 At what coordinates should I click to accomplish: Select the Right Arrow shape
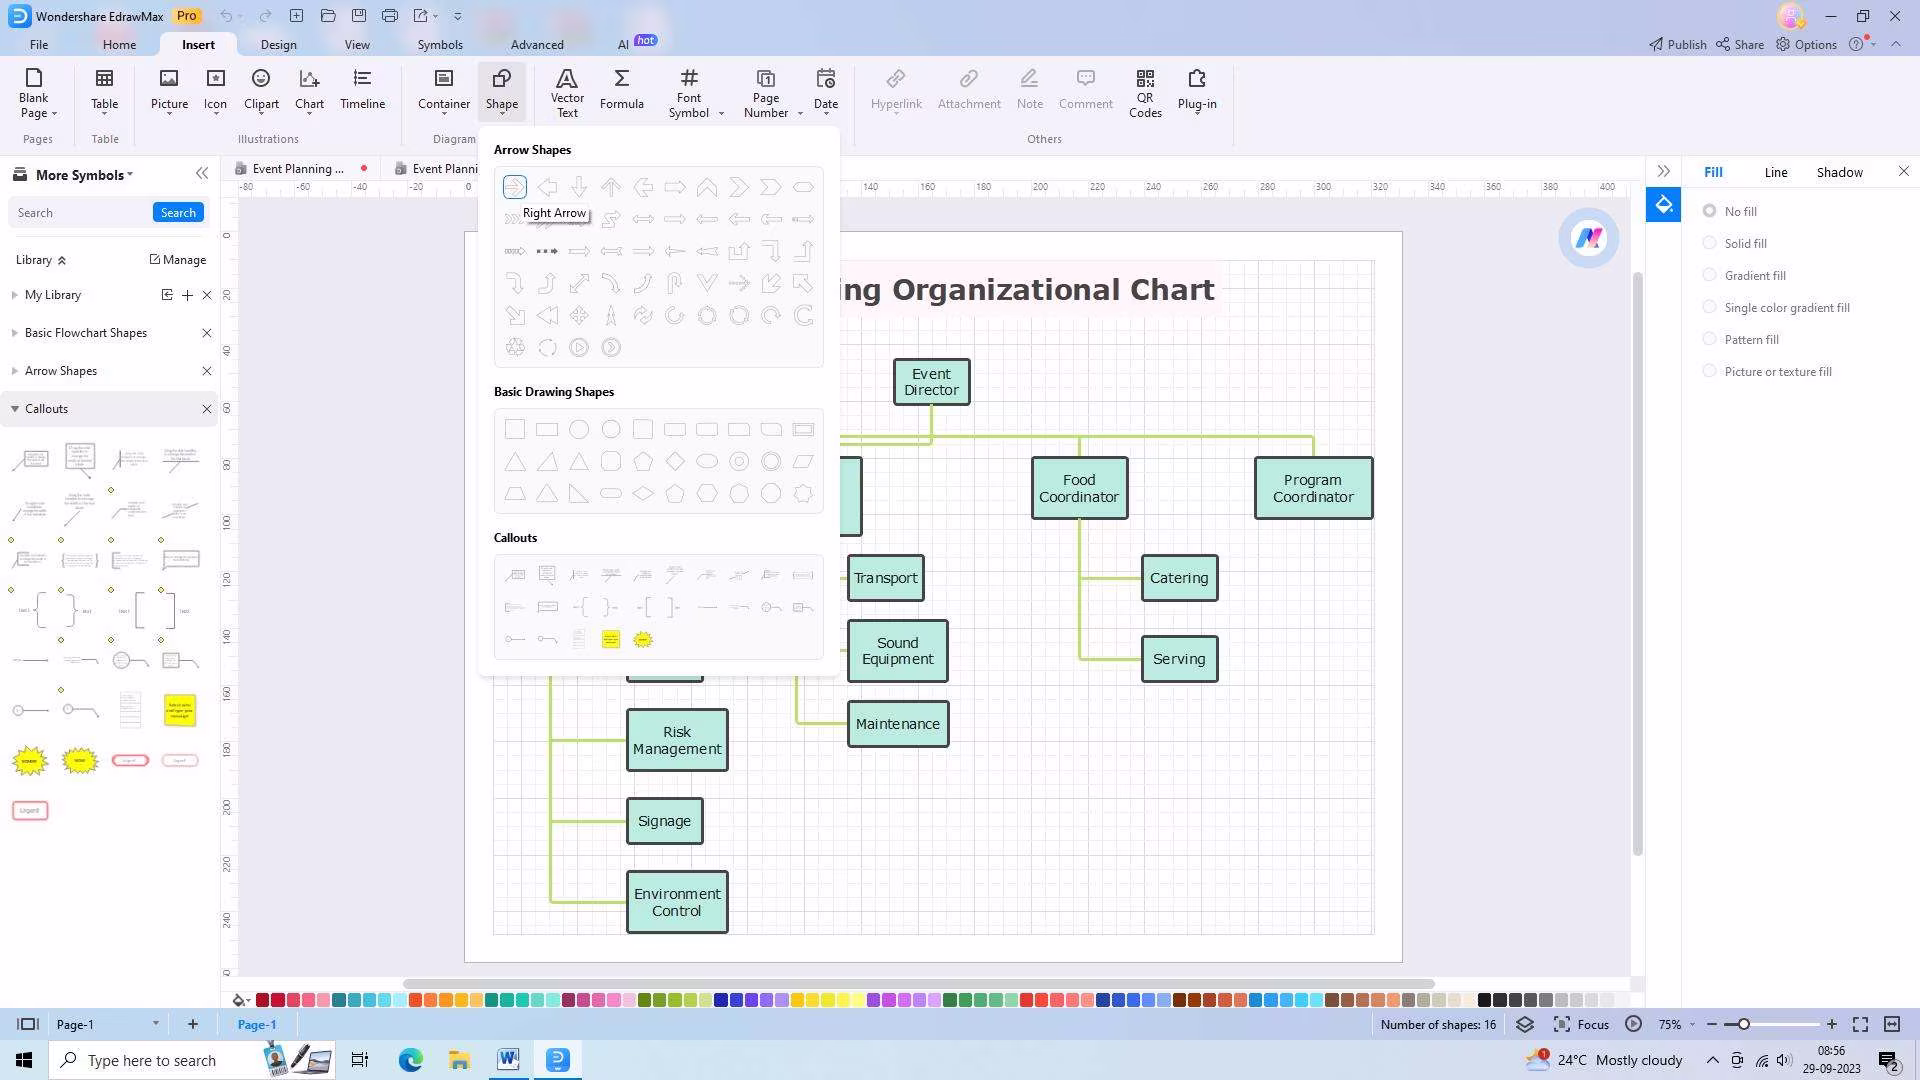514,187
